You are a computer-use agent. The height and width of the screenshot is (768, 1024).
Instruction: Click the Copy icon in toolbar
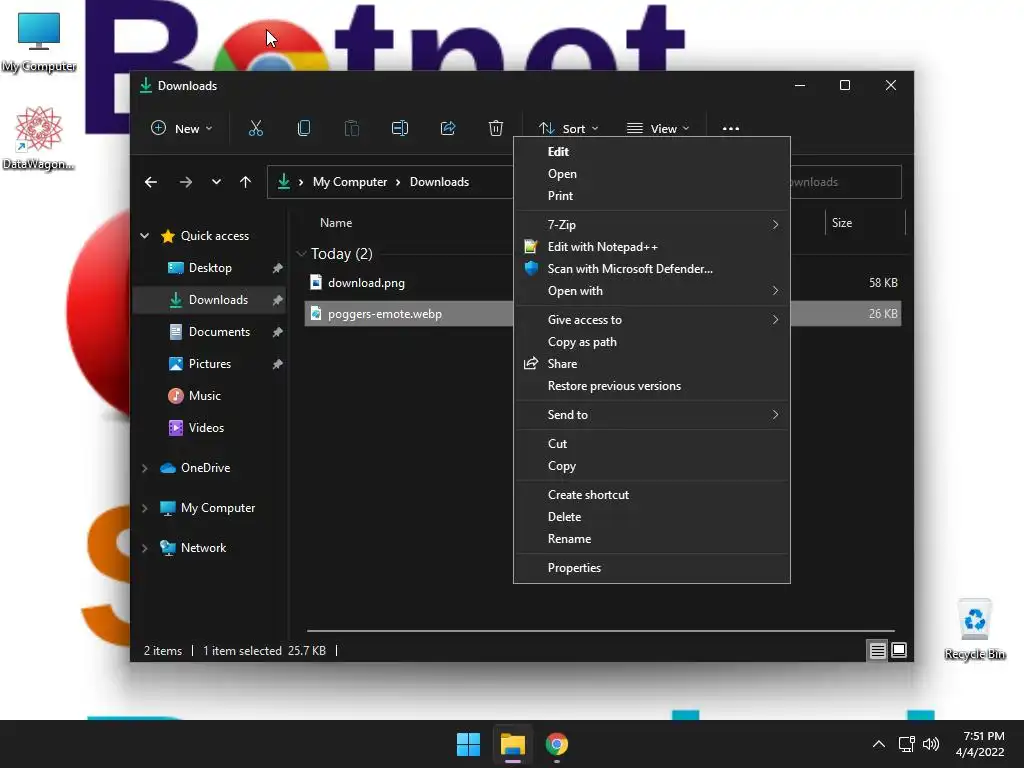304,128
